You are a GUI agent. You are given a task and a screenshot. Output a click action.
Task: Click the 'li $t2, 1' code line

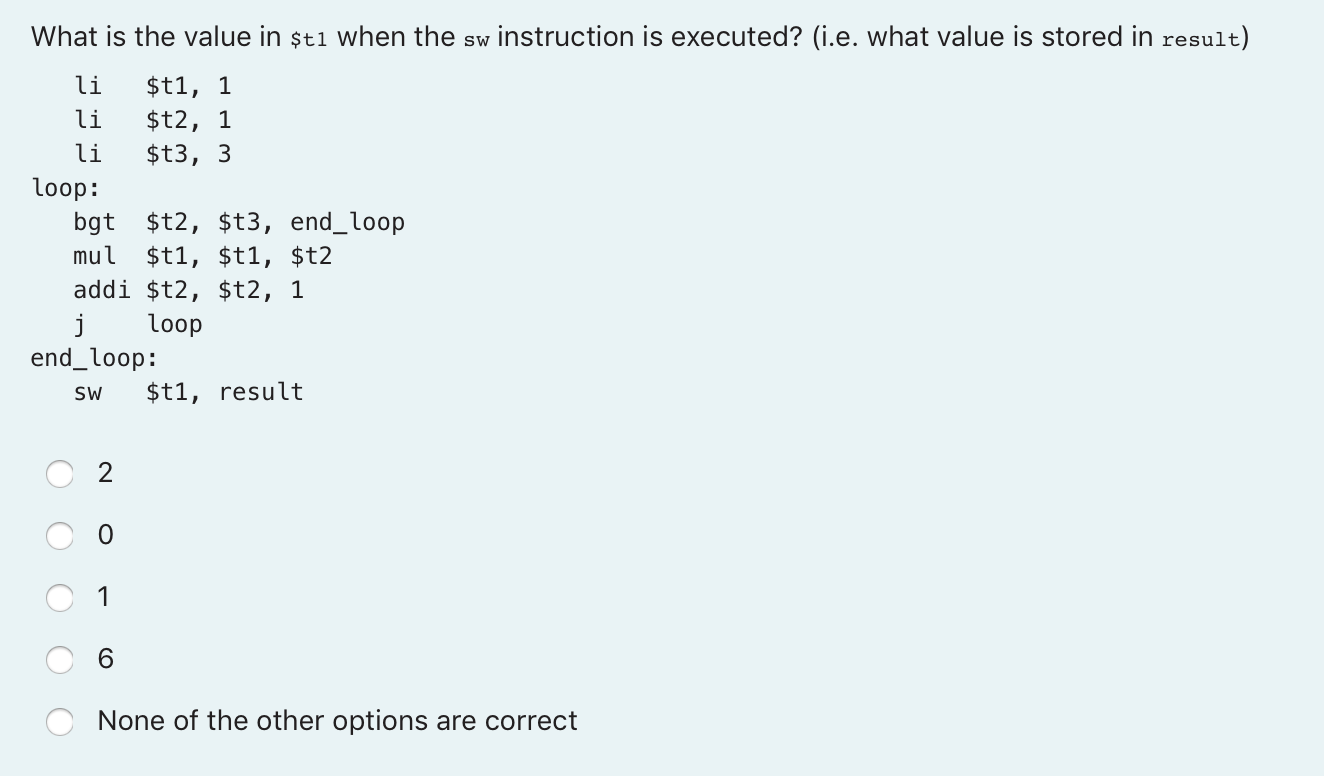(x=153, y=120)
